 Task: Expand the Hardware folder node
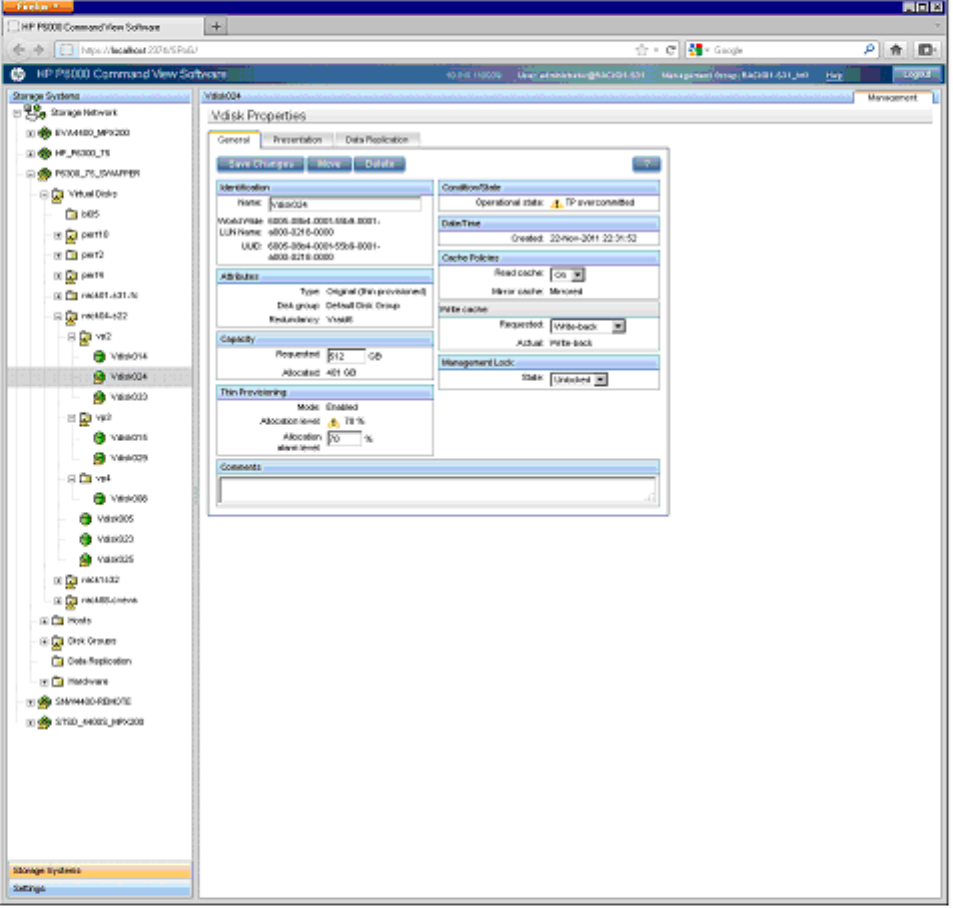[44, 683]
